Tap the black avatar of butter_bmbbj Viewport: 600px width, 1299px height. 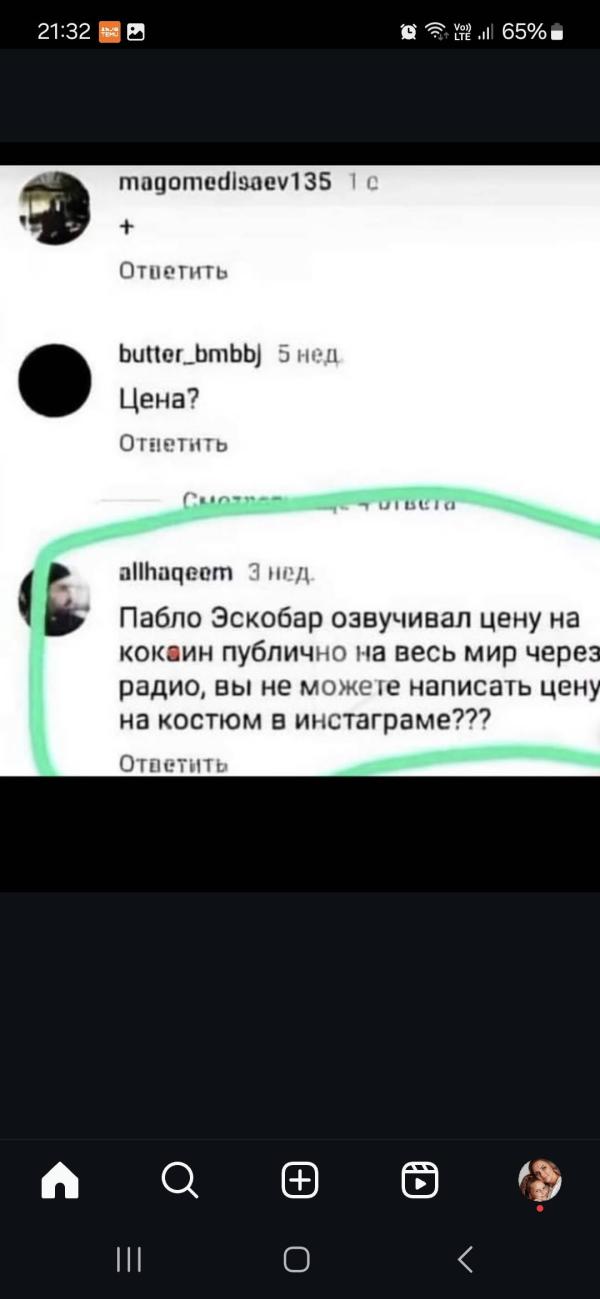55,380
